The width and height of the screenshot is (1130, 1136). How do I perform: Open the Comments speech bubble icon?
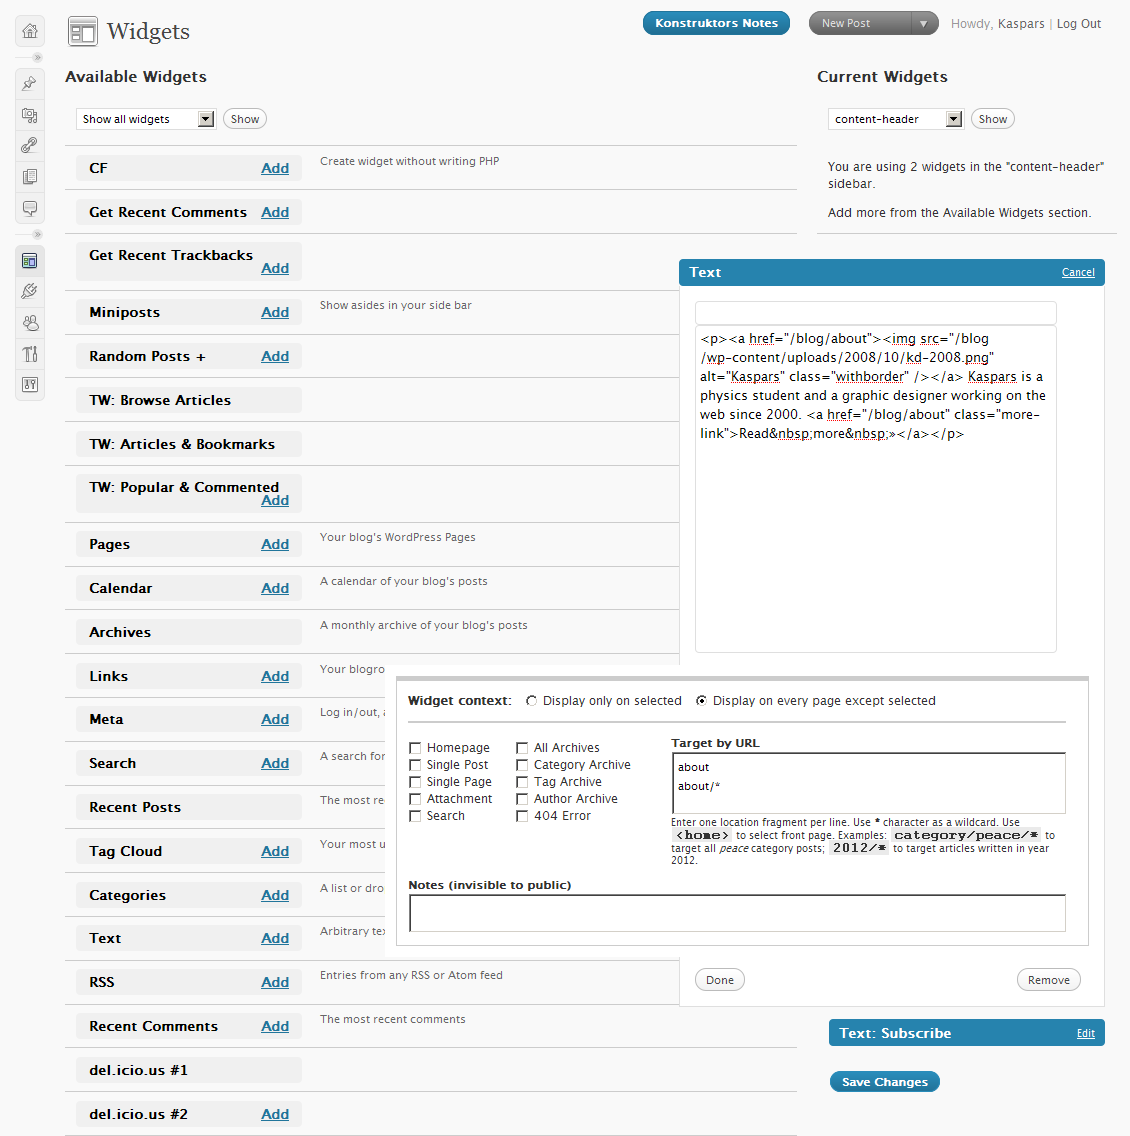coord(30,208)
